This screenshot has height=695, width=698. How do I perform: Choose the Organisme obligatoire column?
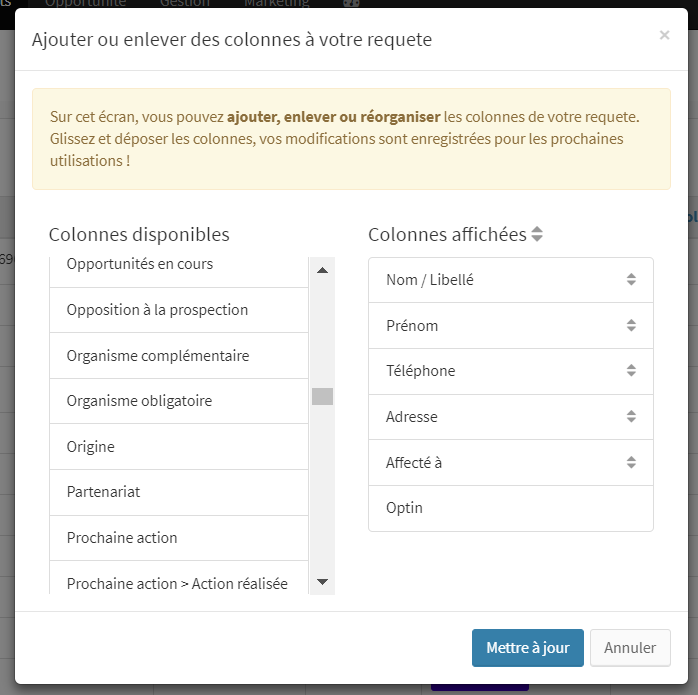pyautogui.click(x=179, y=401)
